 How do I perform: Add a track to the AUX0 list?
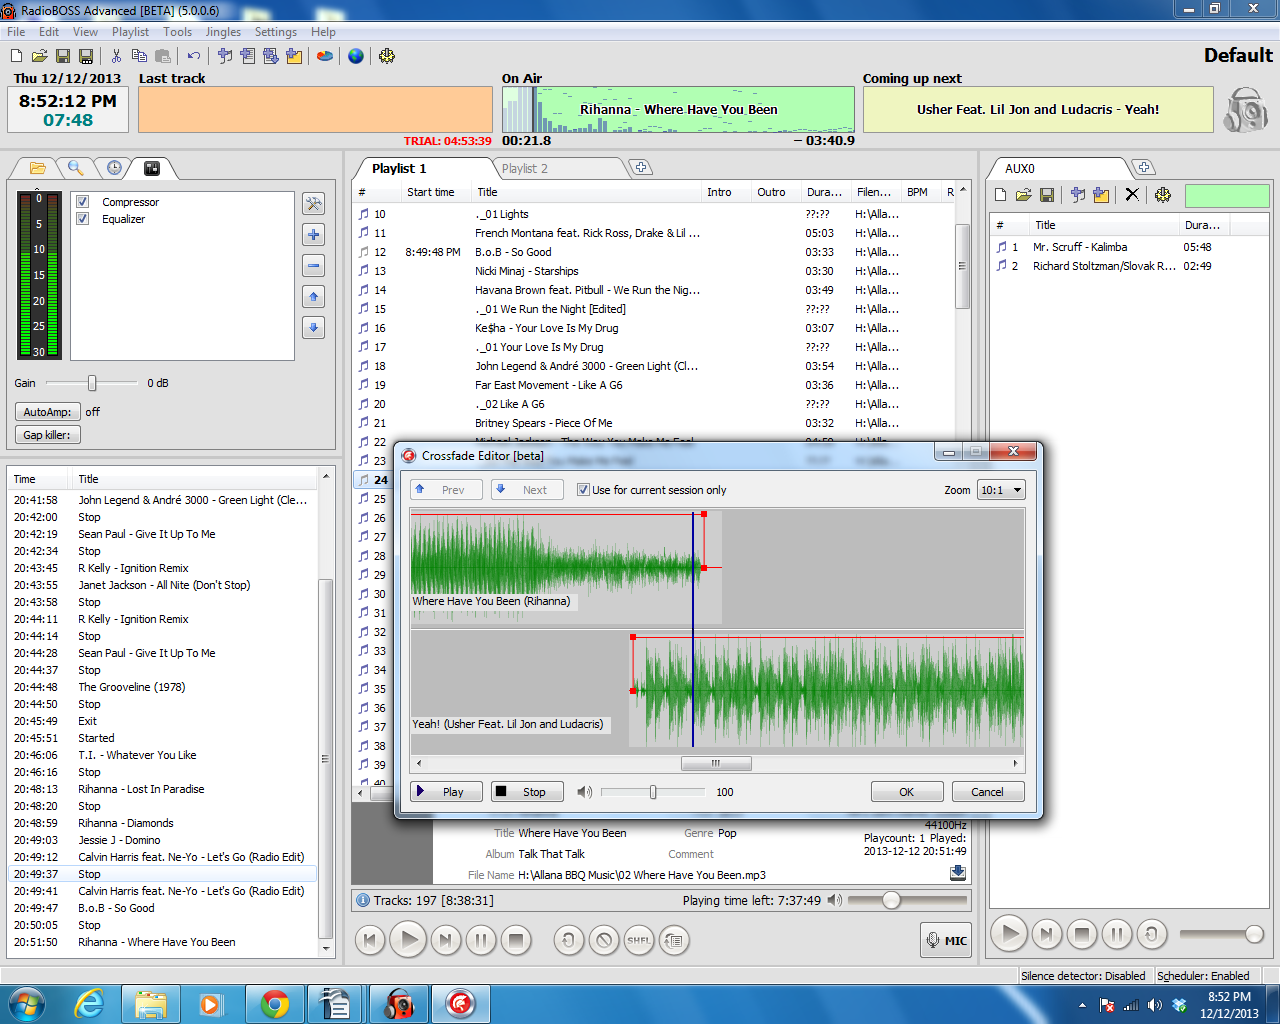[x=1077, y=195]
